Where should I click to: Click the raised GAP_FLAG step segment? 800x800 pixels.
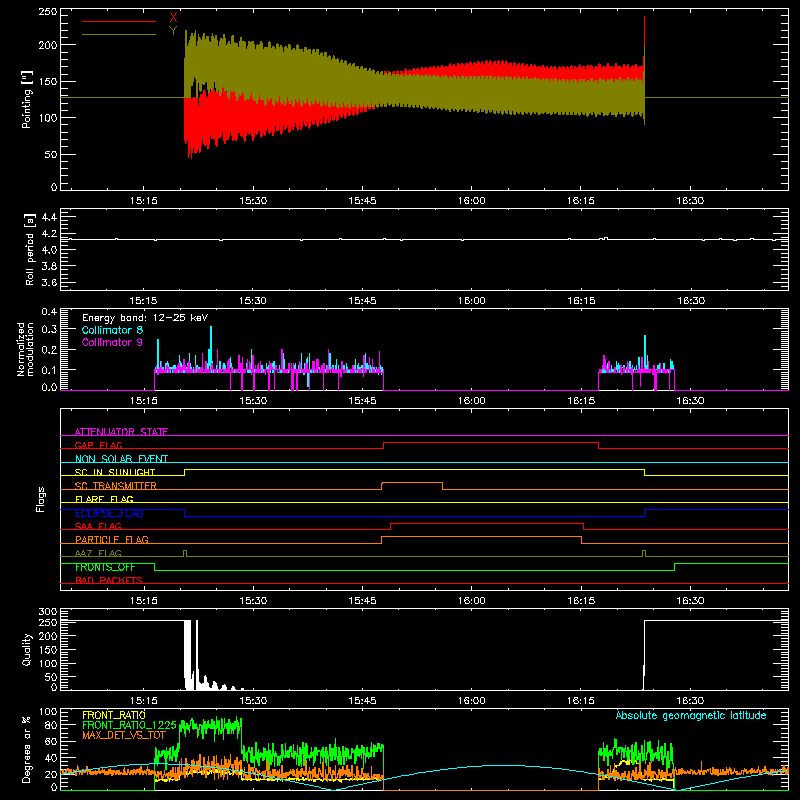pos(491,442)
